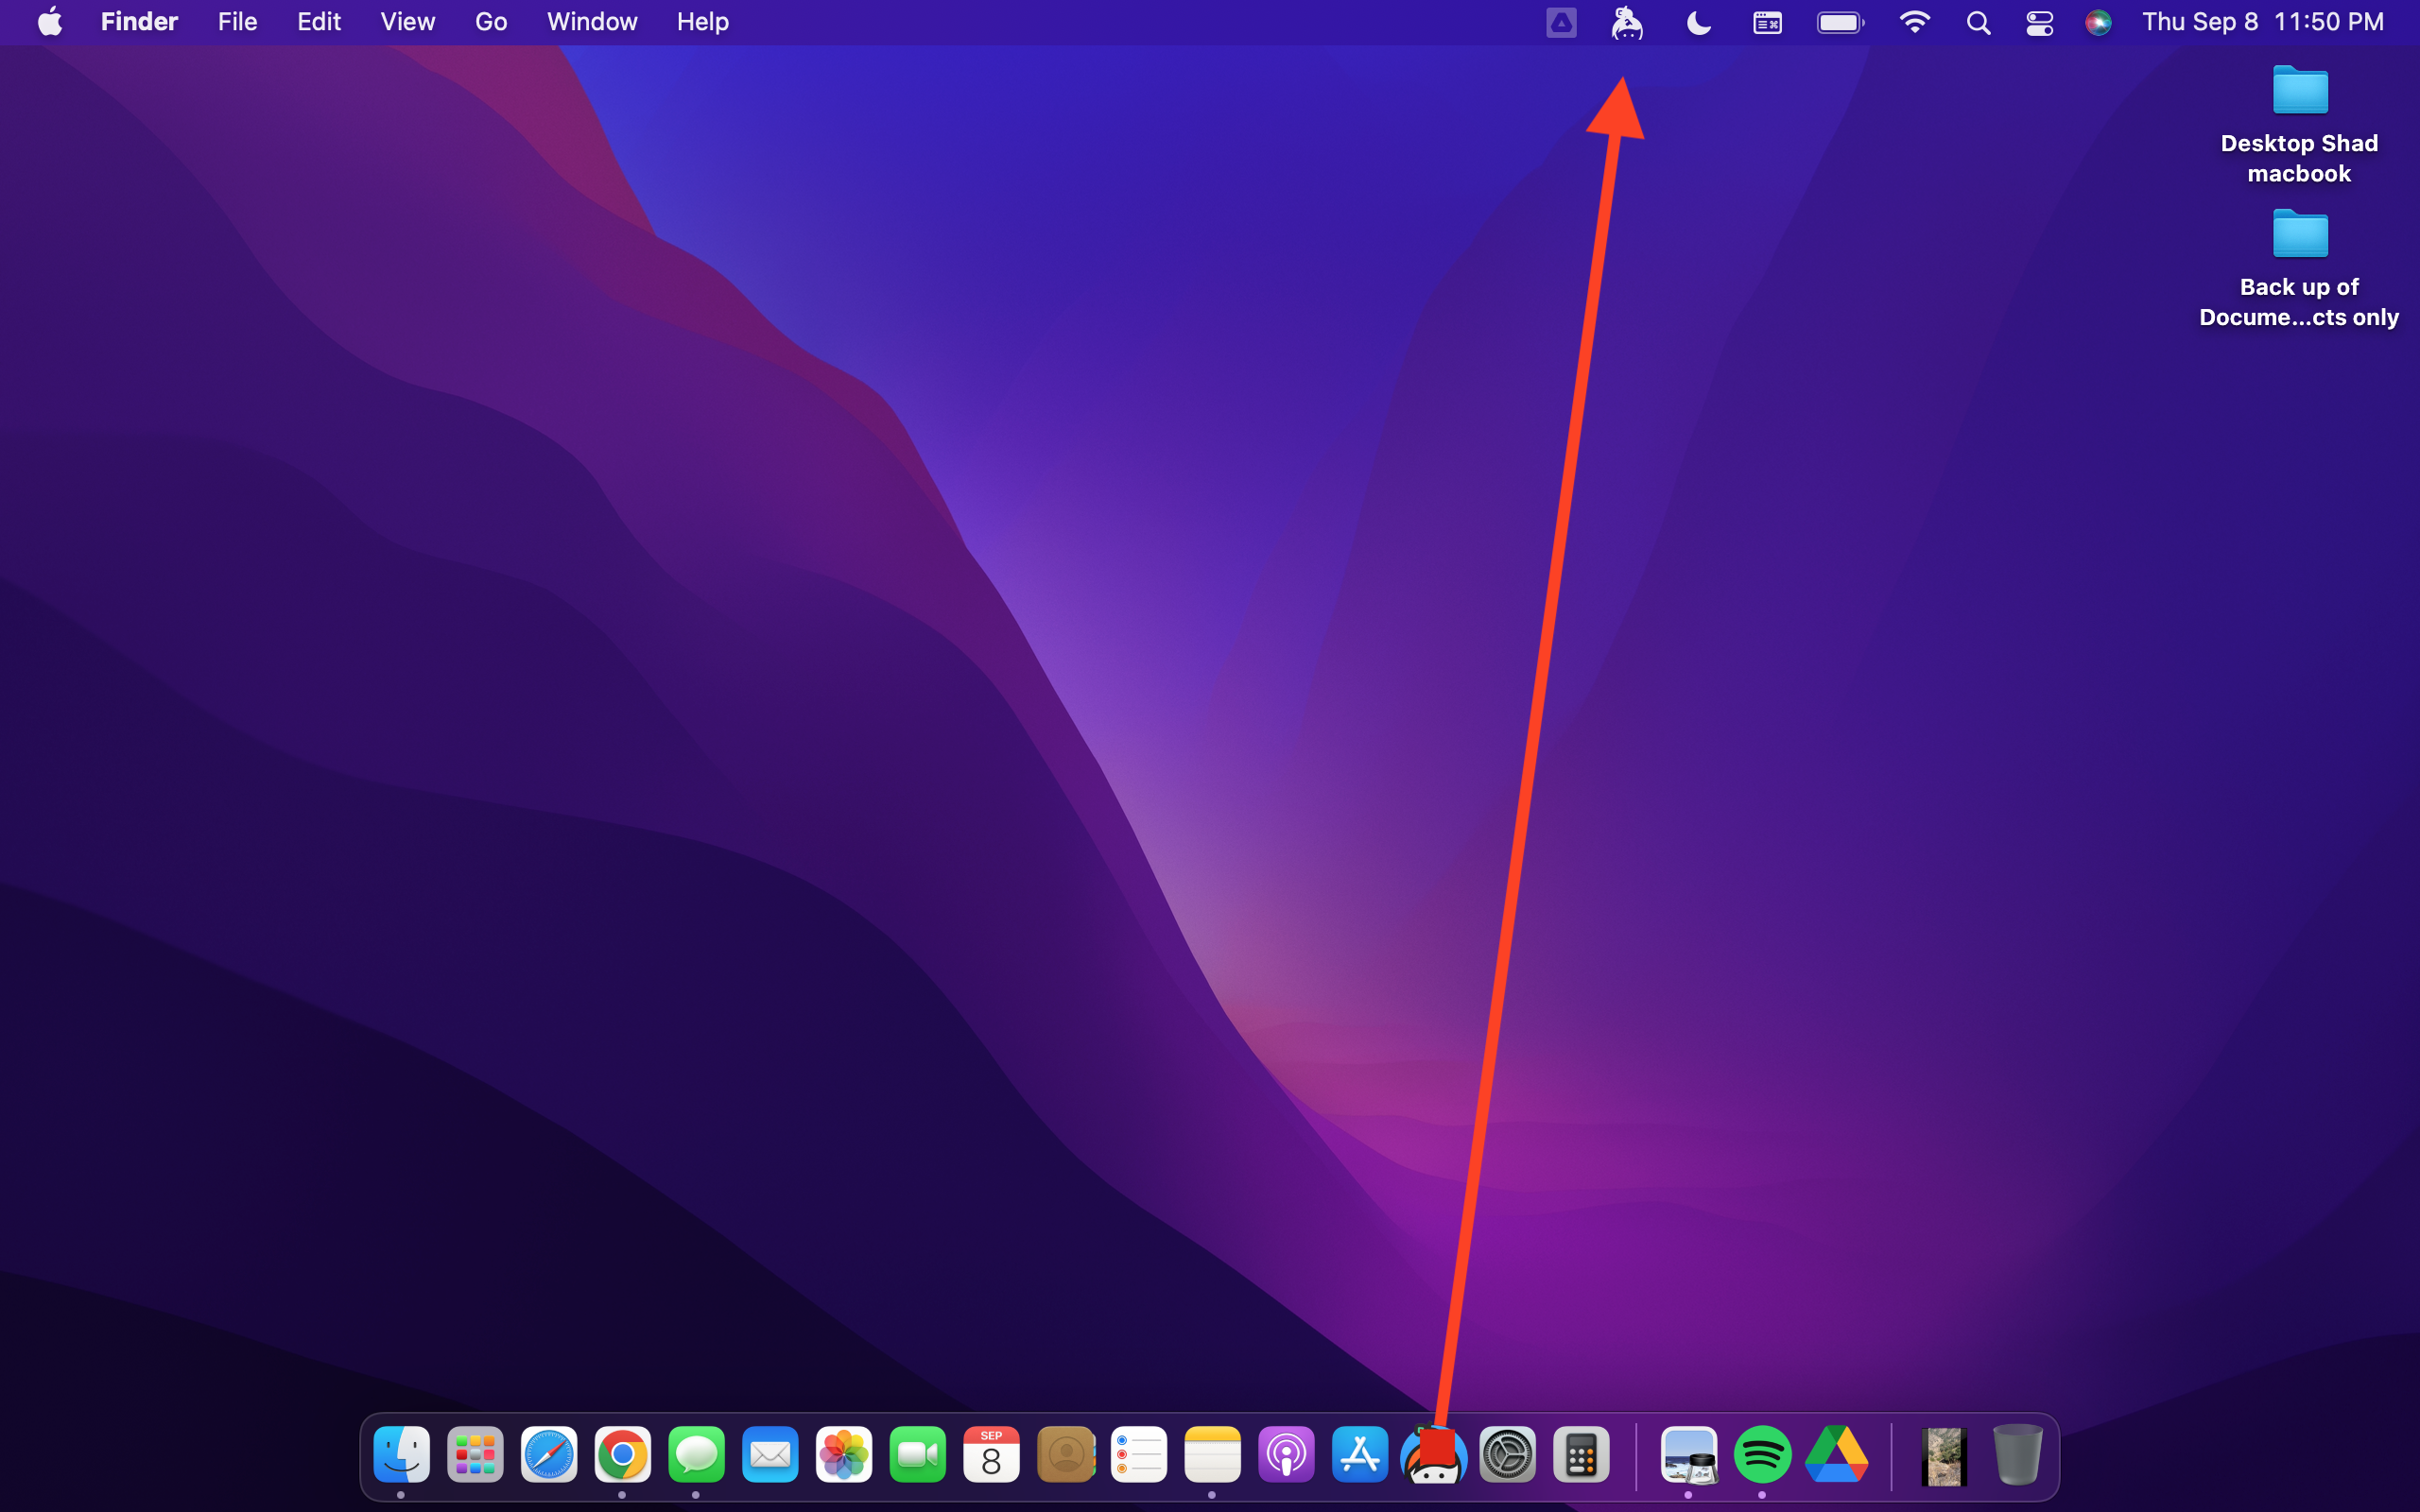The image size is (2420, 1512).
Task: Open the Go menu in Finder
Action: click(x=490, y=21)
